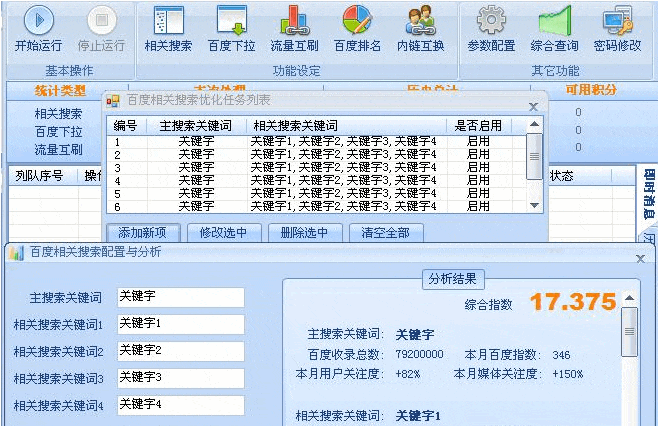Open the 密码修改 key icon
This screenshot has width=658, height=426.
[x=617, y=20]
